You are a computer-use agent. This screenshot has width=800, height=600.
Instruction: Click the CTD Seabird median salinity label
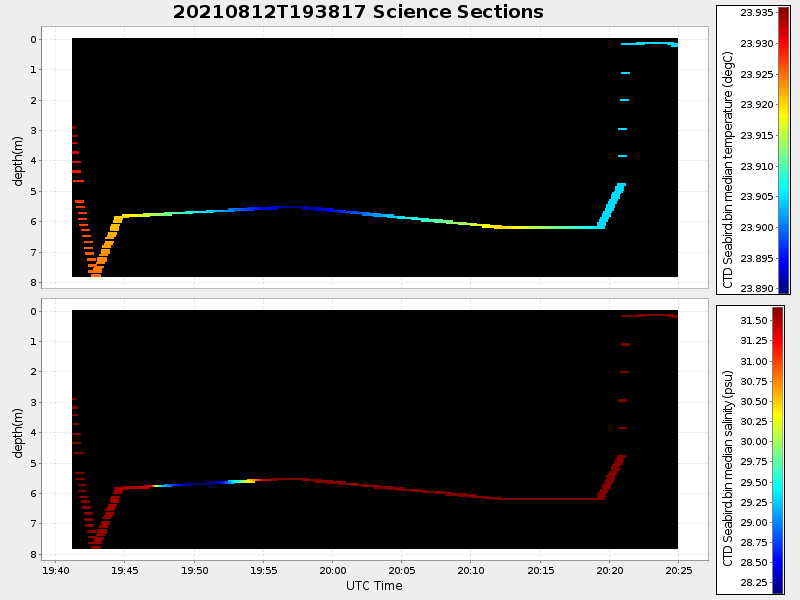pyautogui.click(x=728, y=468)
